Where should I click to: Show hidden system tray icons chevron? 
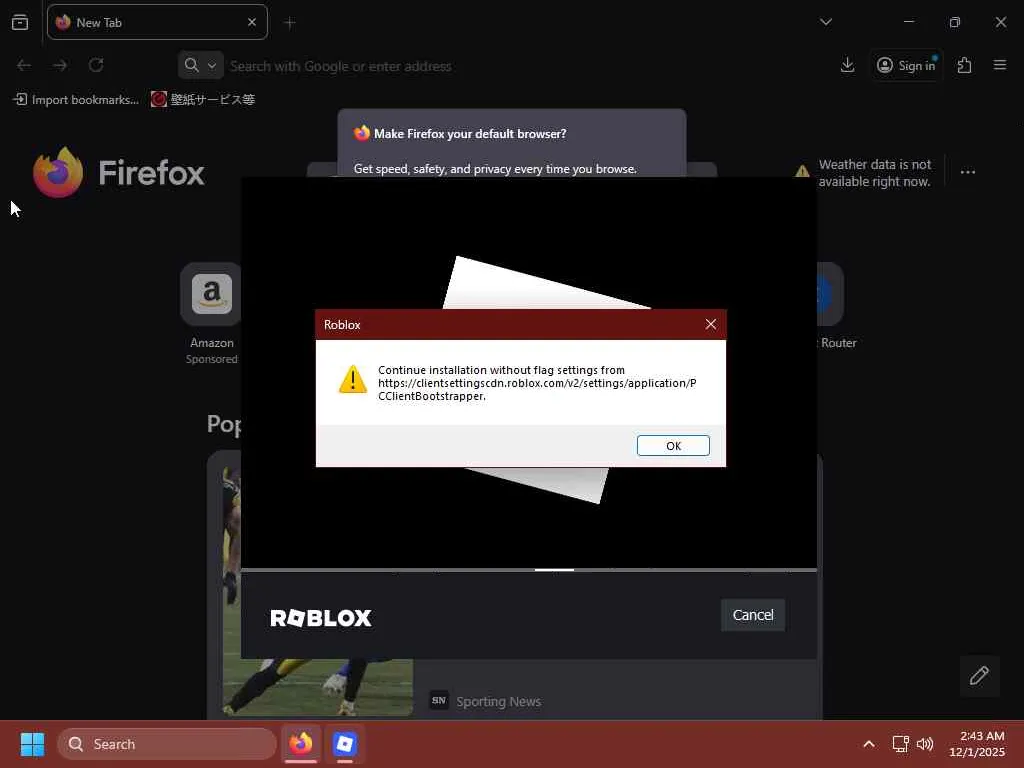869,744
